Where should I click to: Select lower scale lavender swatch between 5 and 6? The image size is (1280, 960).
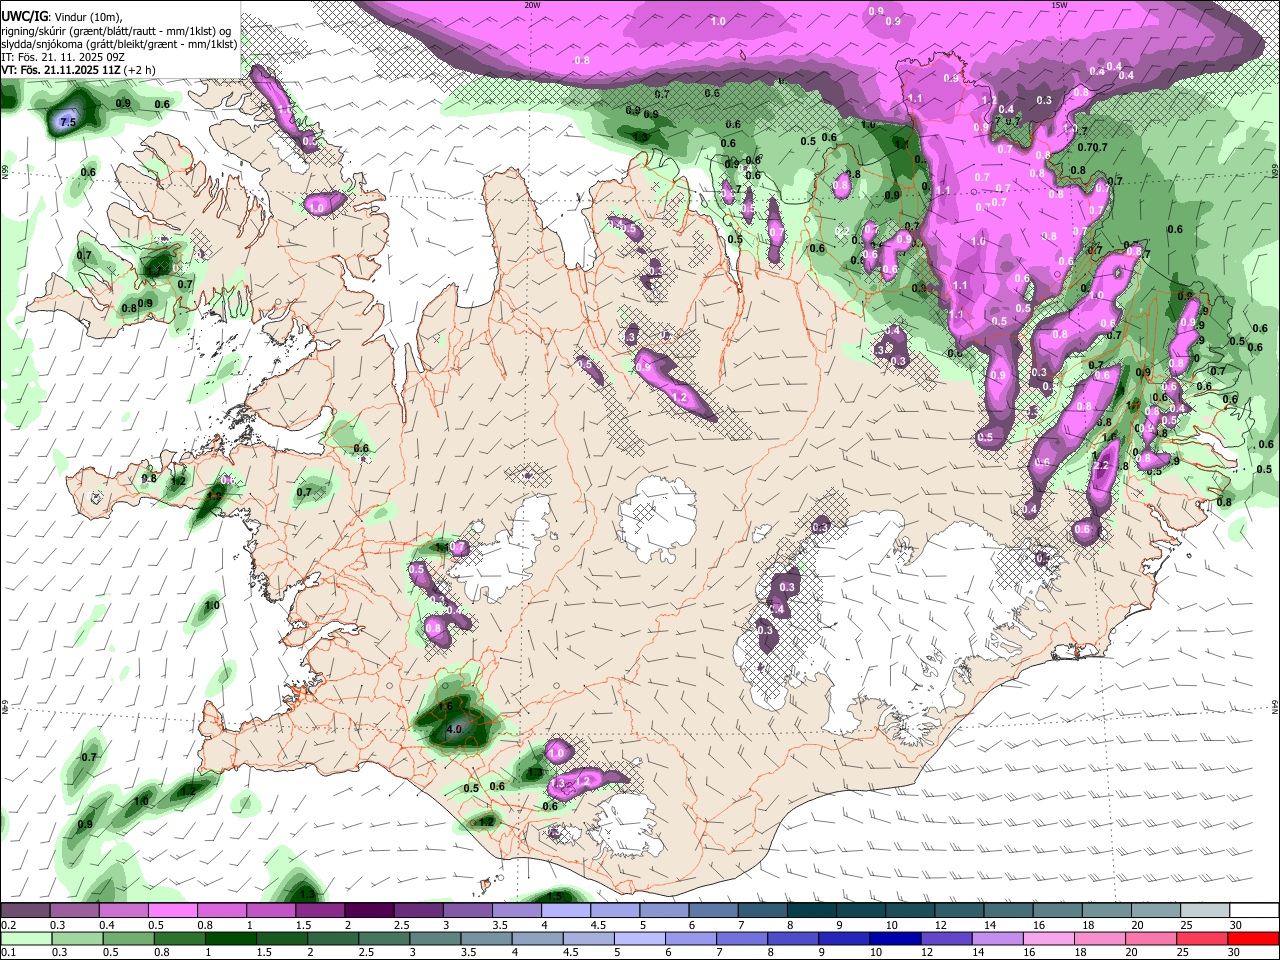640,938
